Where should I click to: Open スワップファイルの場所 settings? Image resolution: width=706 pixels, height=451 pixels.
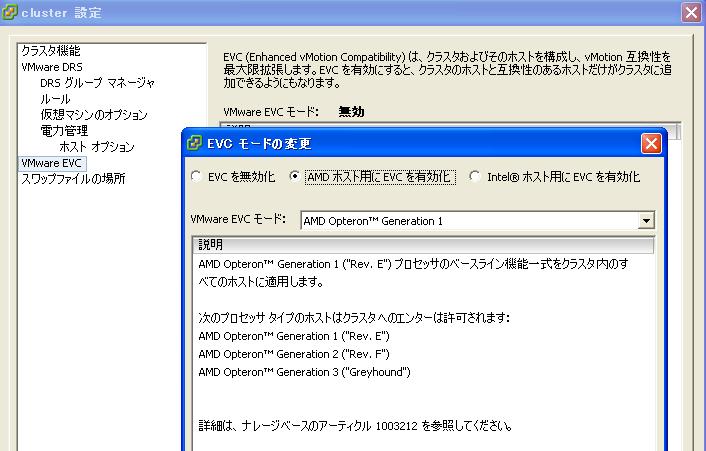coord(73,179)
